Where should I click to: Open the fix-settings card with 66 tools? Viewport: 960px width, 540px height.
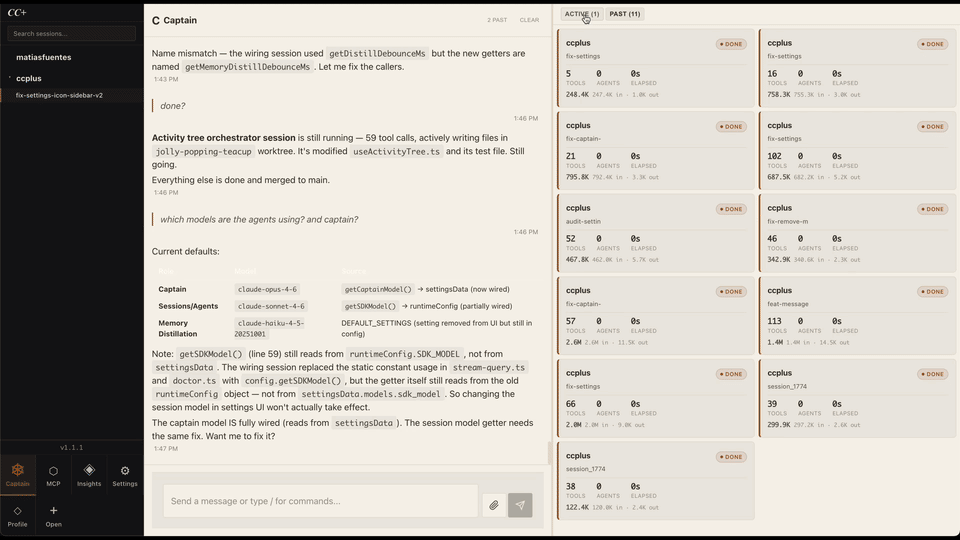click(x=656, y=398)
